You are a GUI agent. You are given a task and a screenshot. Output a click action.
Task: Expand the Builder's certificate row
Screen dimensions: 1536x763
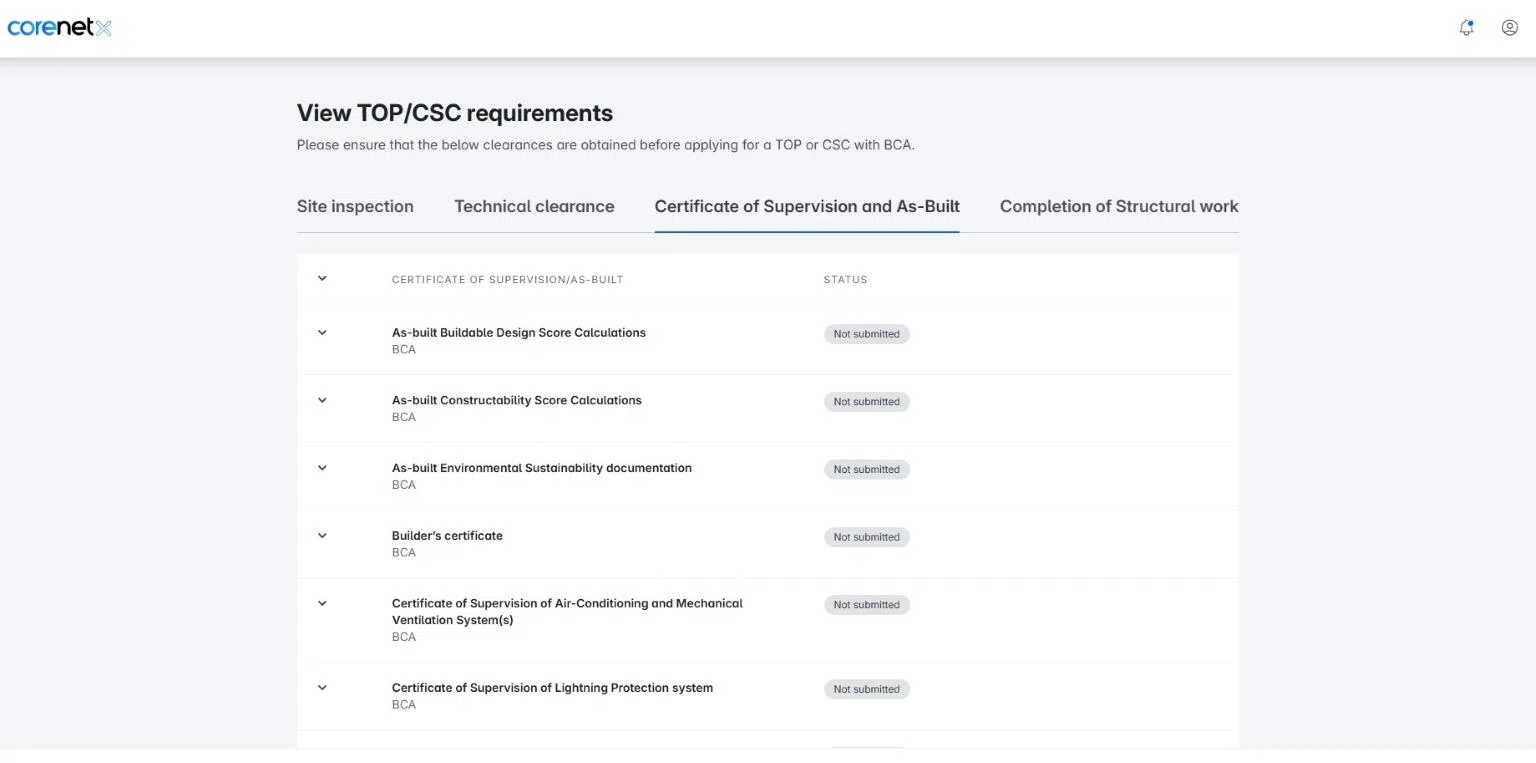pyautogui.click(x=322, y=535)
